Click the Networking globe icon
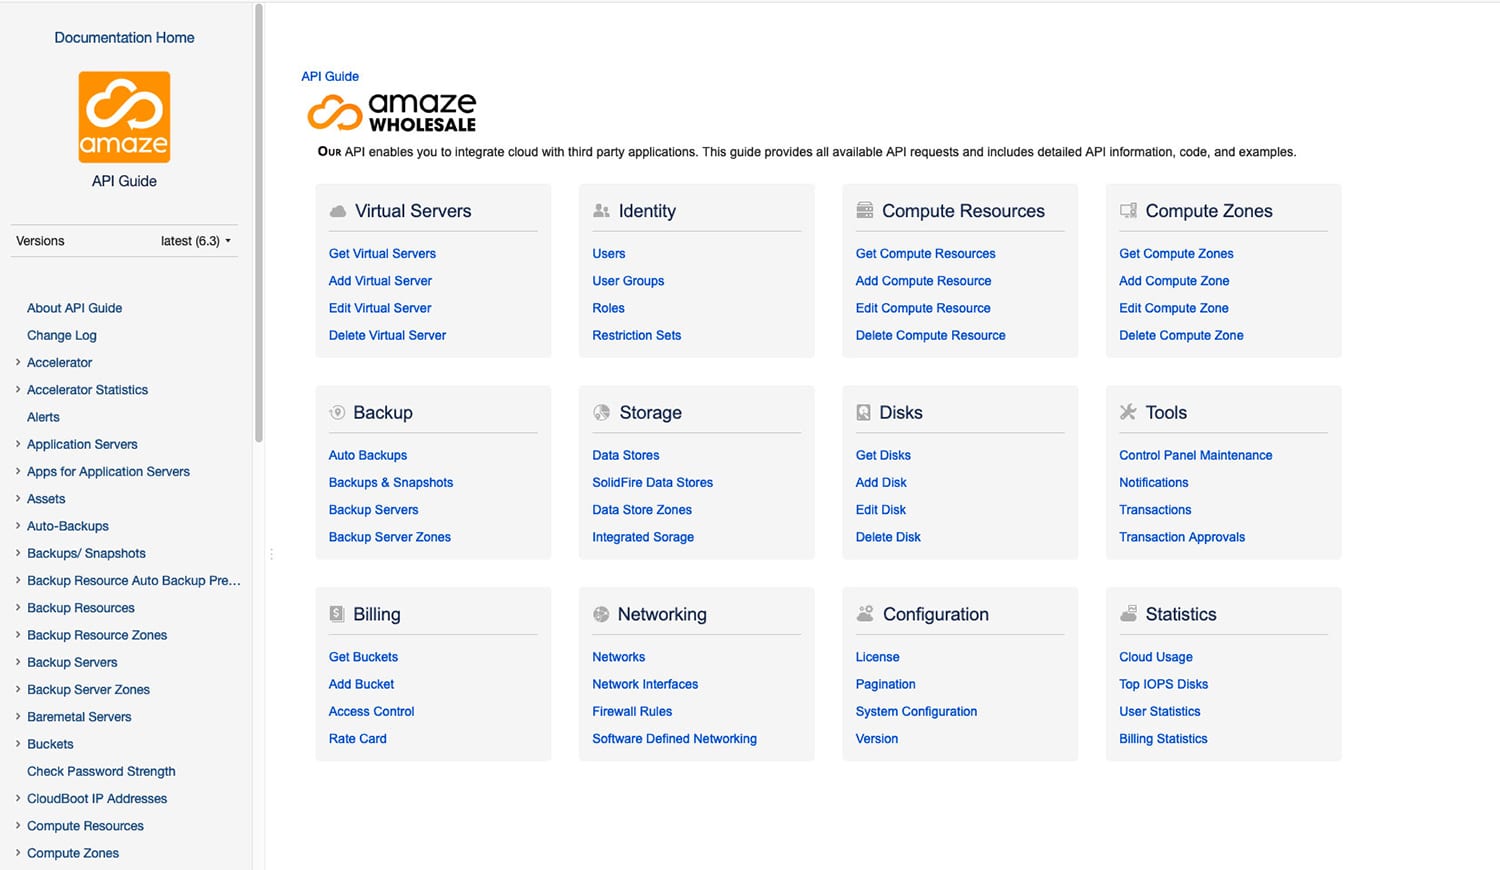 point(601,614)
